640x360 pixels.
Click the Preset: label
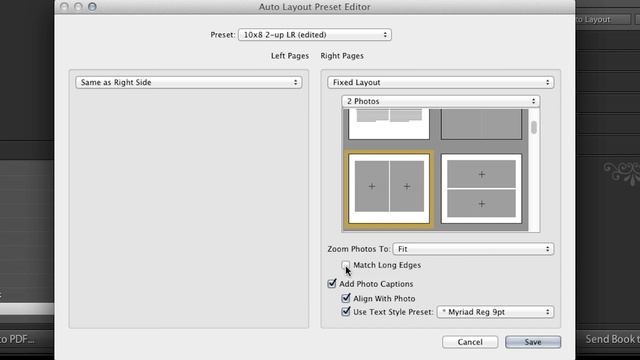222,35
